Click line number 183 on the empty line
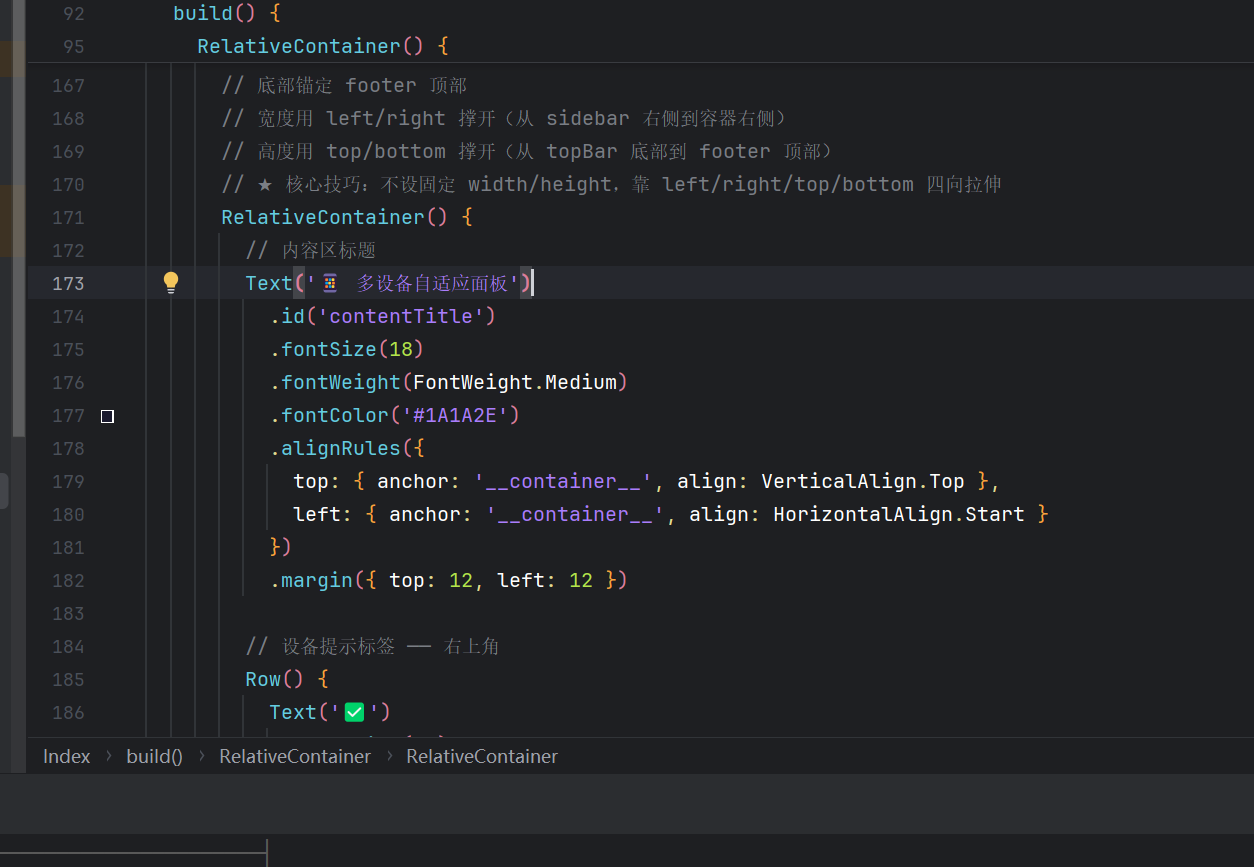Image resolution: width=1254 pixels, height=867 pixels. [x=68, y=614]
